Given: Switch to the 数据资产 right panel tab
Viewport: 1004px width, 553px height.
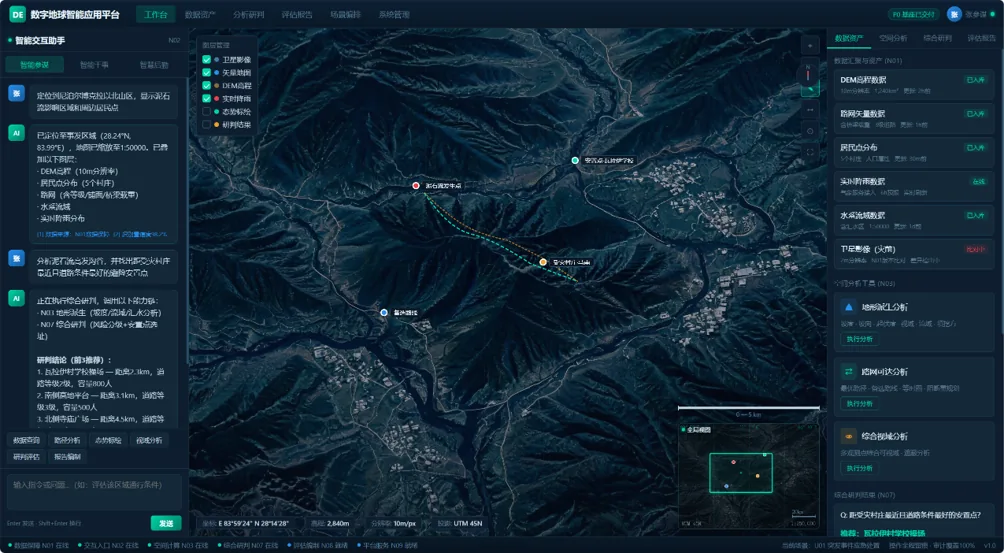Looking at the screenshot, I should point(849,38).
